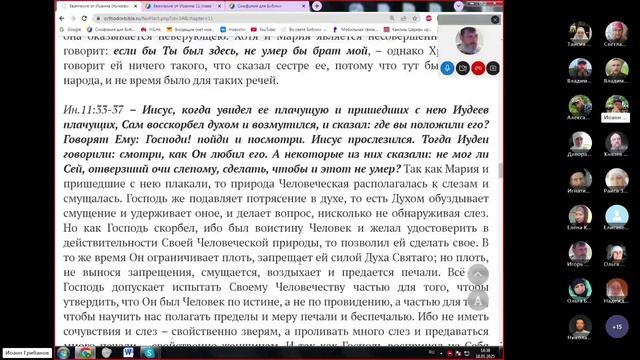Click the magnifier zoom icon in the address bar
The width and height of the screenshot is (640, 360).
pos(392,18)
